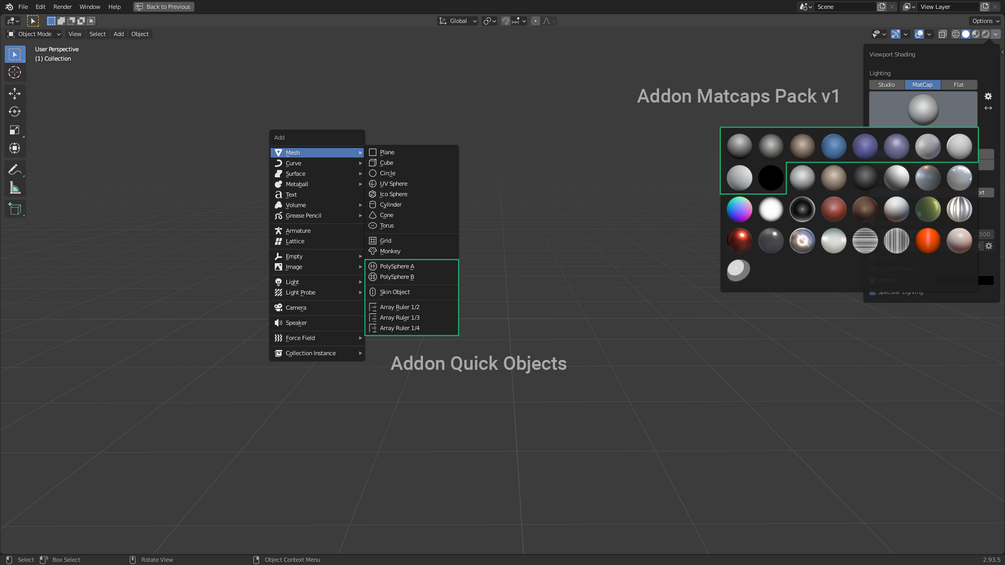Pick the blue matcap sphere

point(833,146)
